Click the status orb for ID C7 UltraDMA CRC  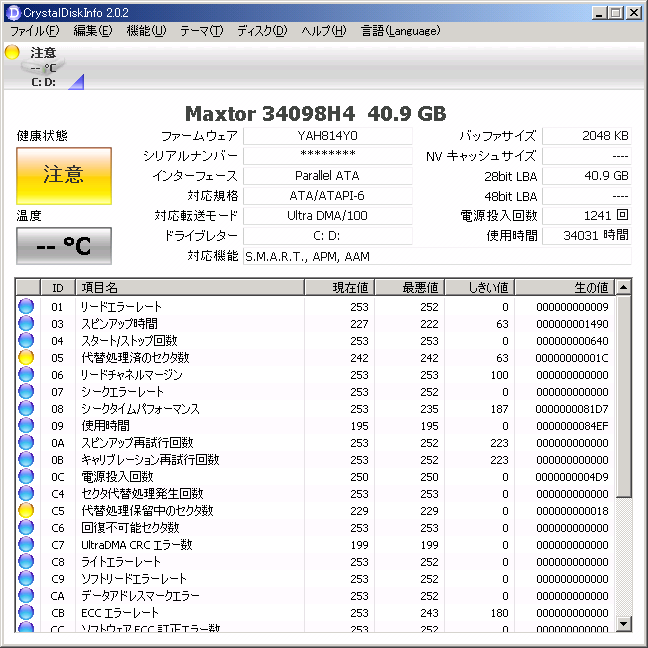coord(26,544)
